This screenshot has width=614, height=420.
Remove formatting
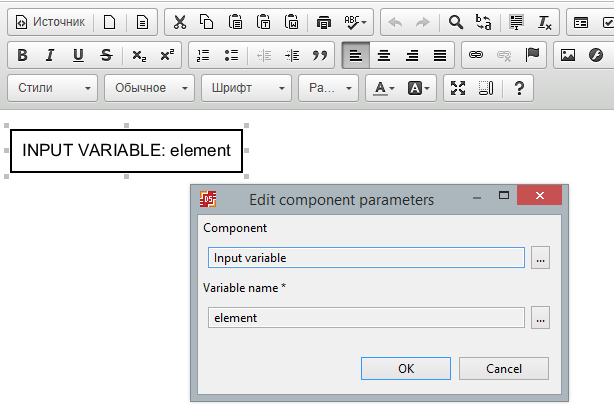click(x=545, y=22)
